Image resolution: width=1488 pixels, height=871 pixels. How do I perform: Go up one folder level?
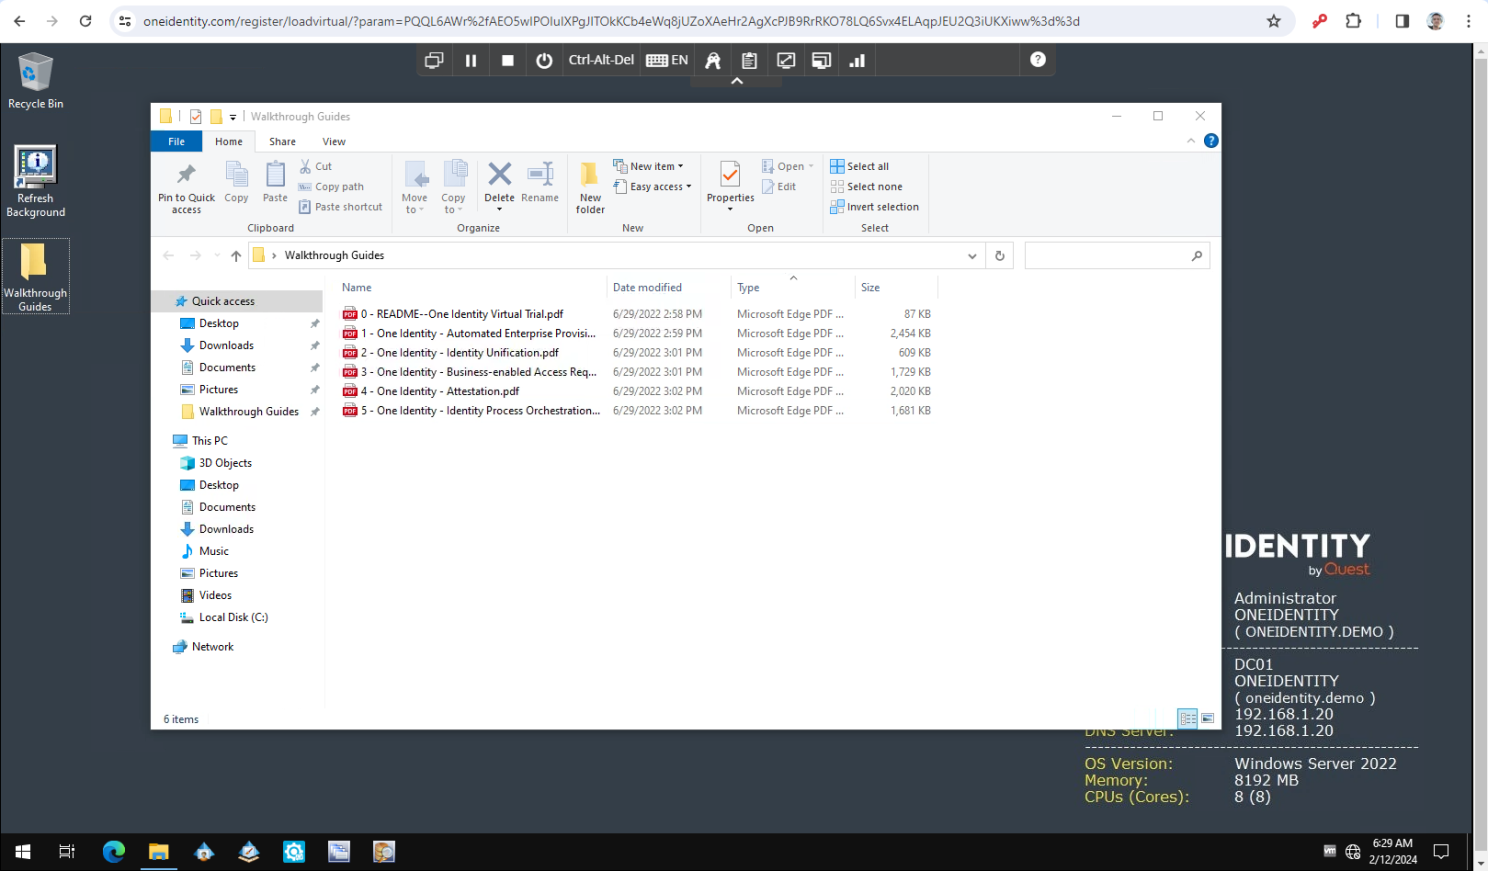[x=236, y=256]
